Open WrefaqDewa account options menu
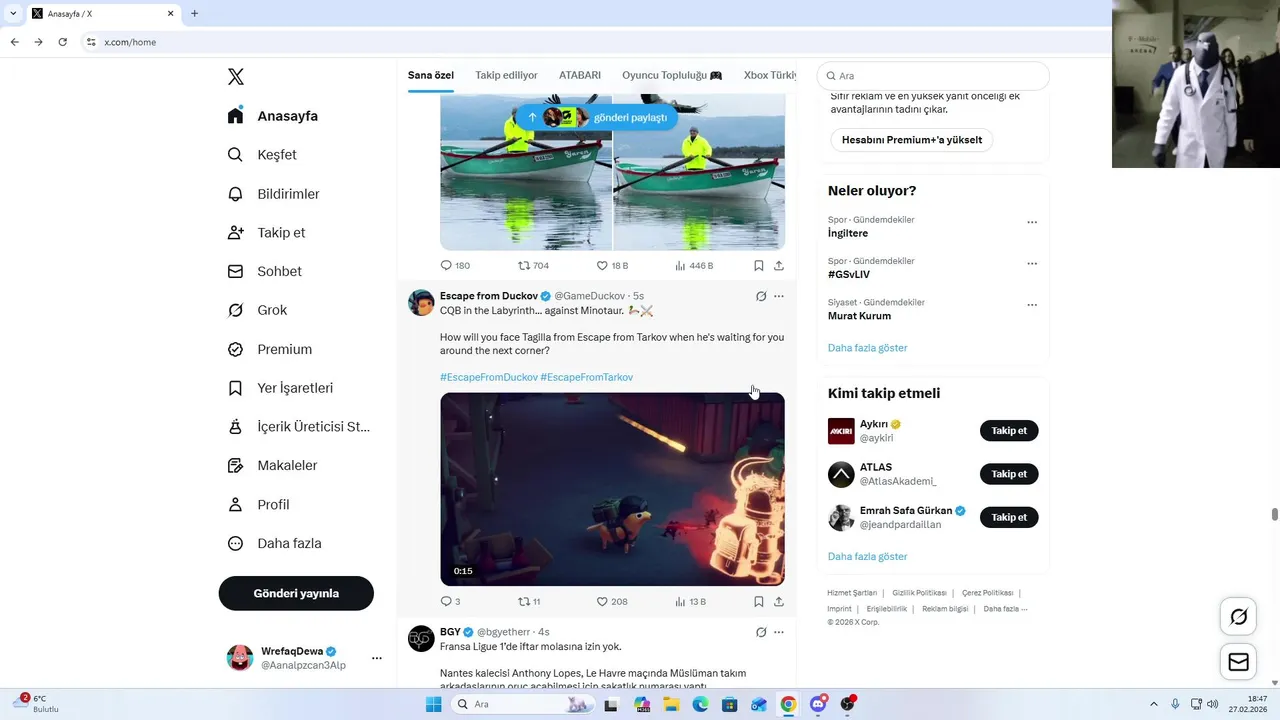The image size is (1280, 720). [377, 658]
